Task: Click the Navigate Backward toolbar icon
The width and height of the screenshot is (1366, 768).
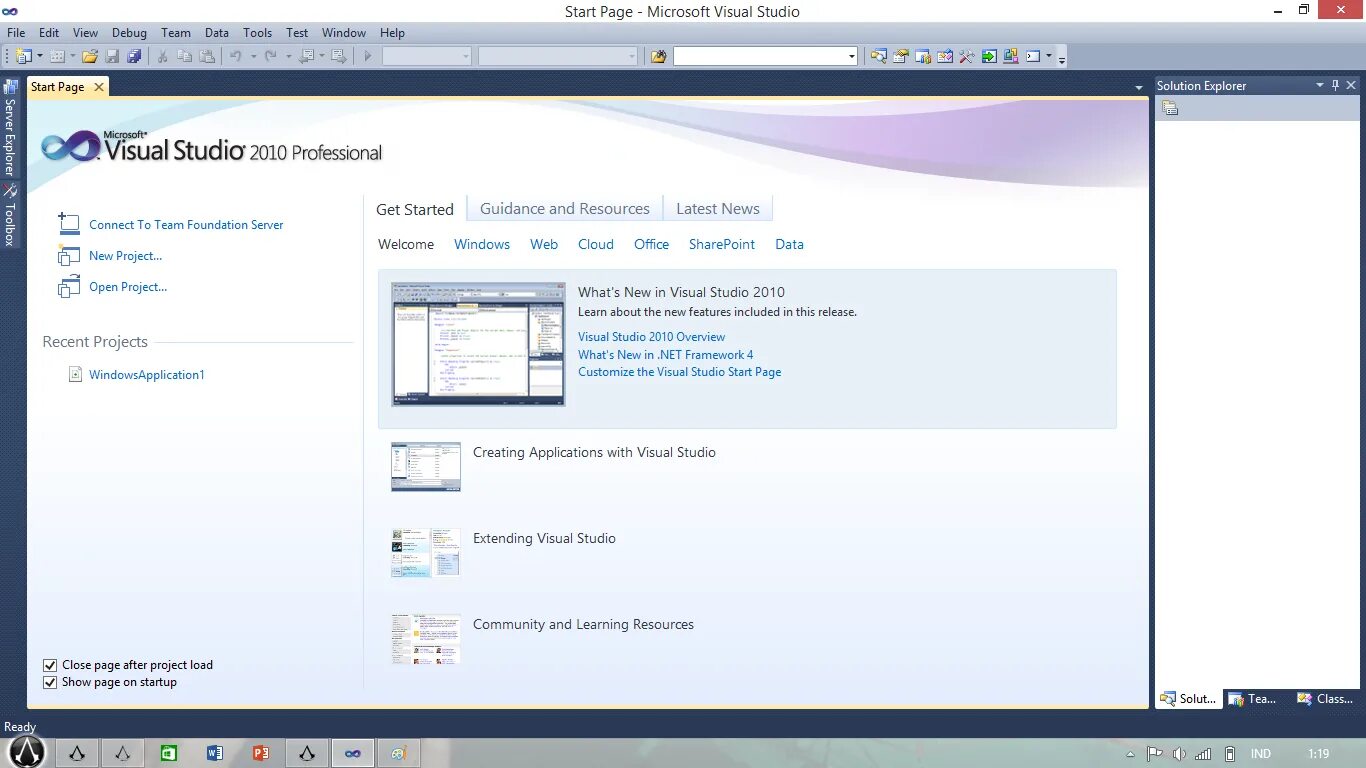Action: click(306, 56)
